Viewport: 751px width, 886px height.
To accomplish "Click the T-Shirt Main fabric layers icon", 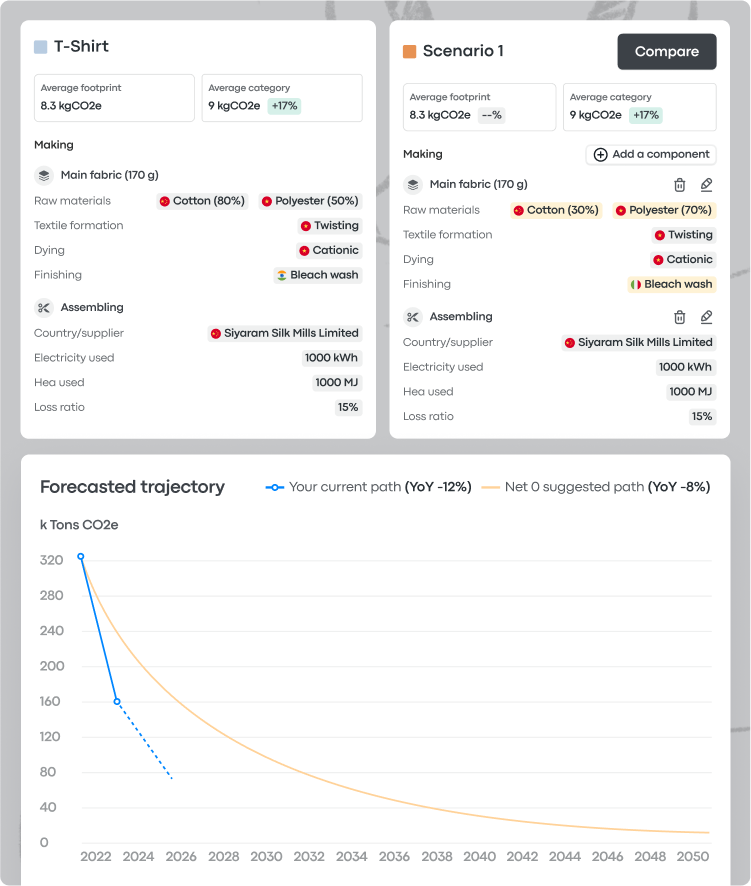I will (44, 175).
